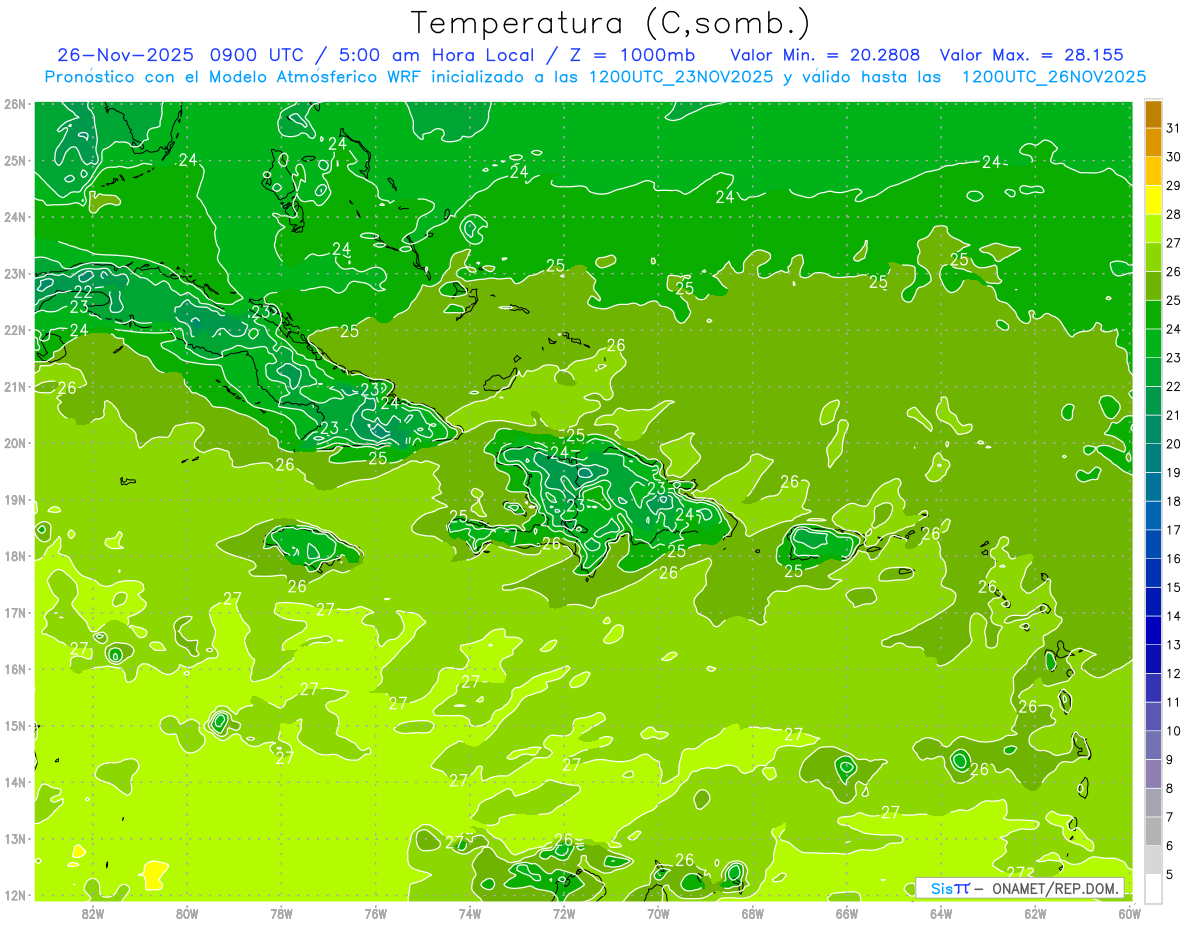The image size is (1200, 927).
Task: Click the legend value '13' on the color bar
Action: pos(1174,645)
